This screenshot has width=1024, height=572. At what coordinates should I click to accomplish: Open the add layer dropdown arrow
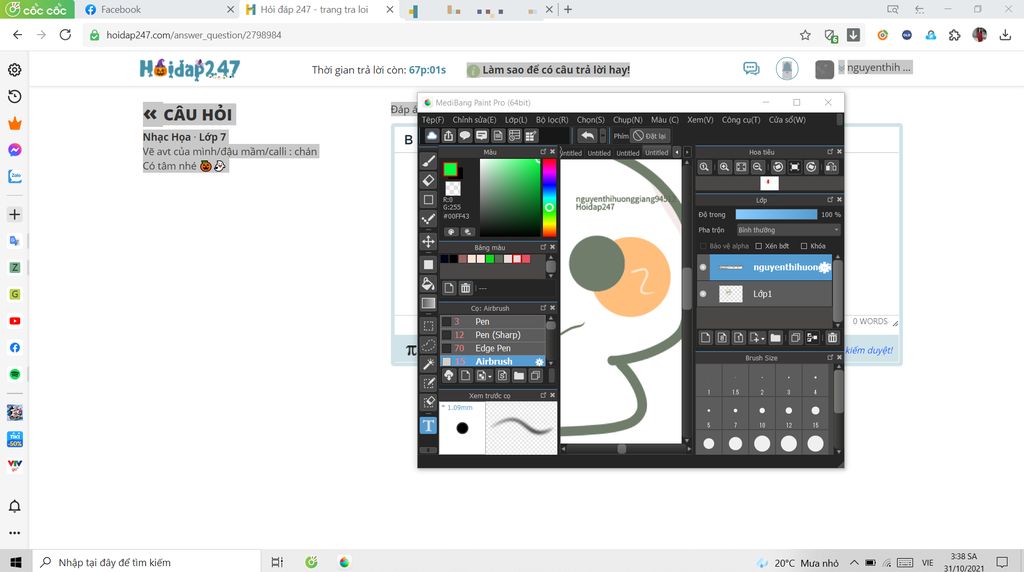coord(762,339)
